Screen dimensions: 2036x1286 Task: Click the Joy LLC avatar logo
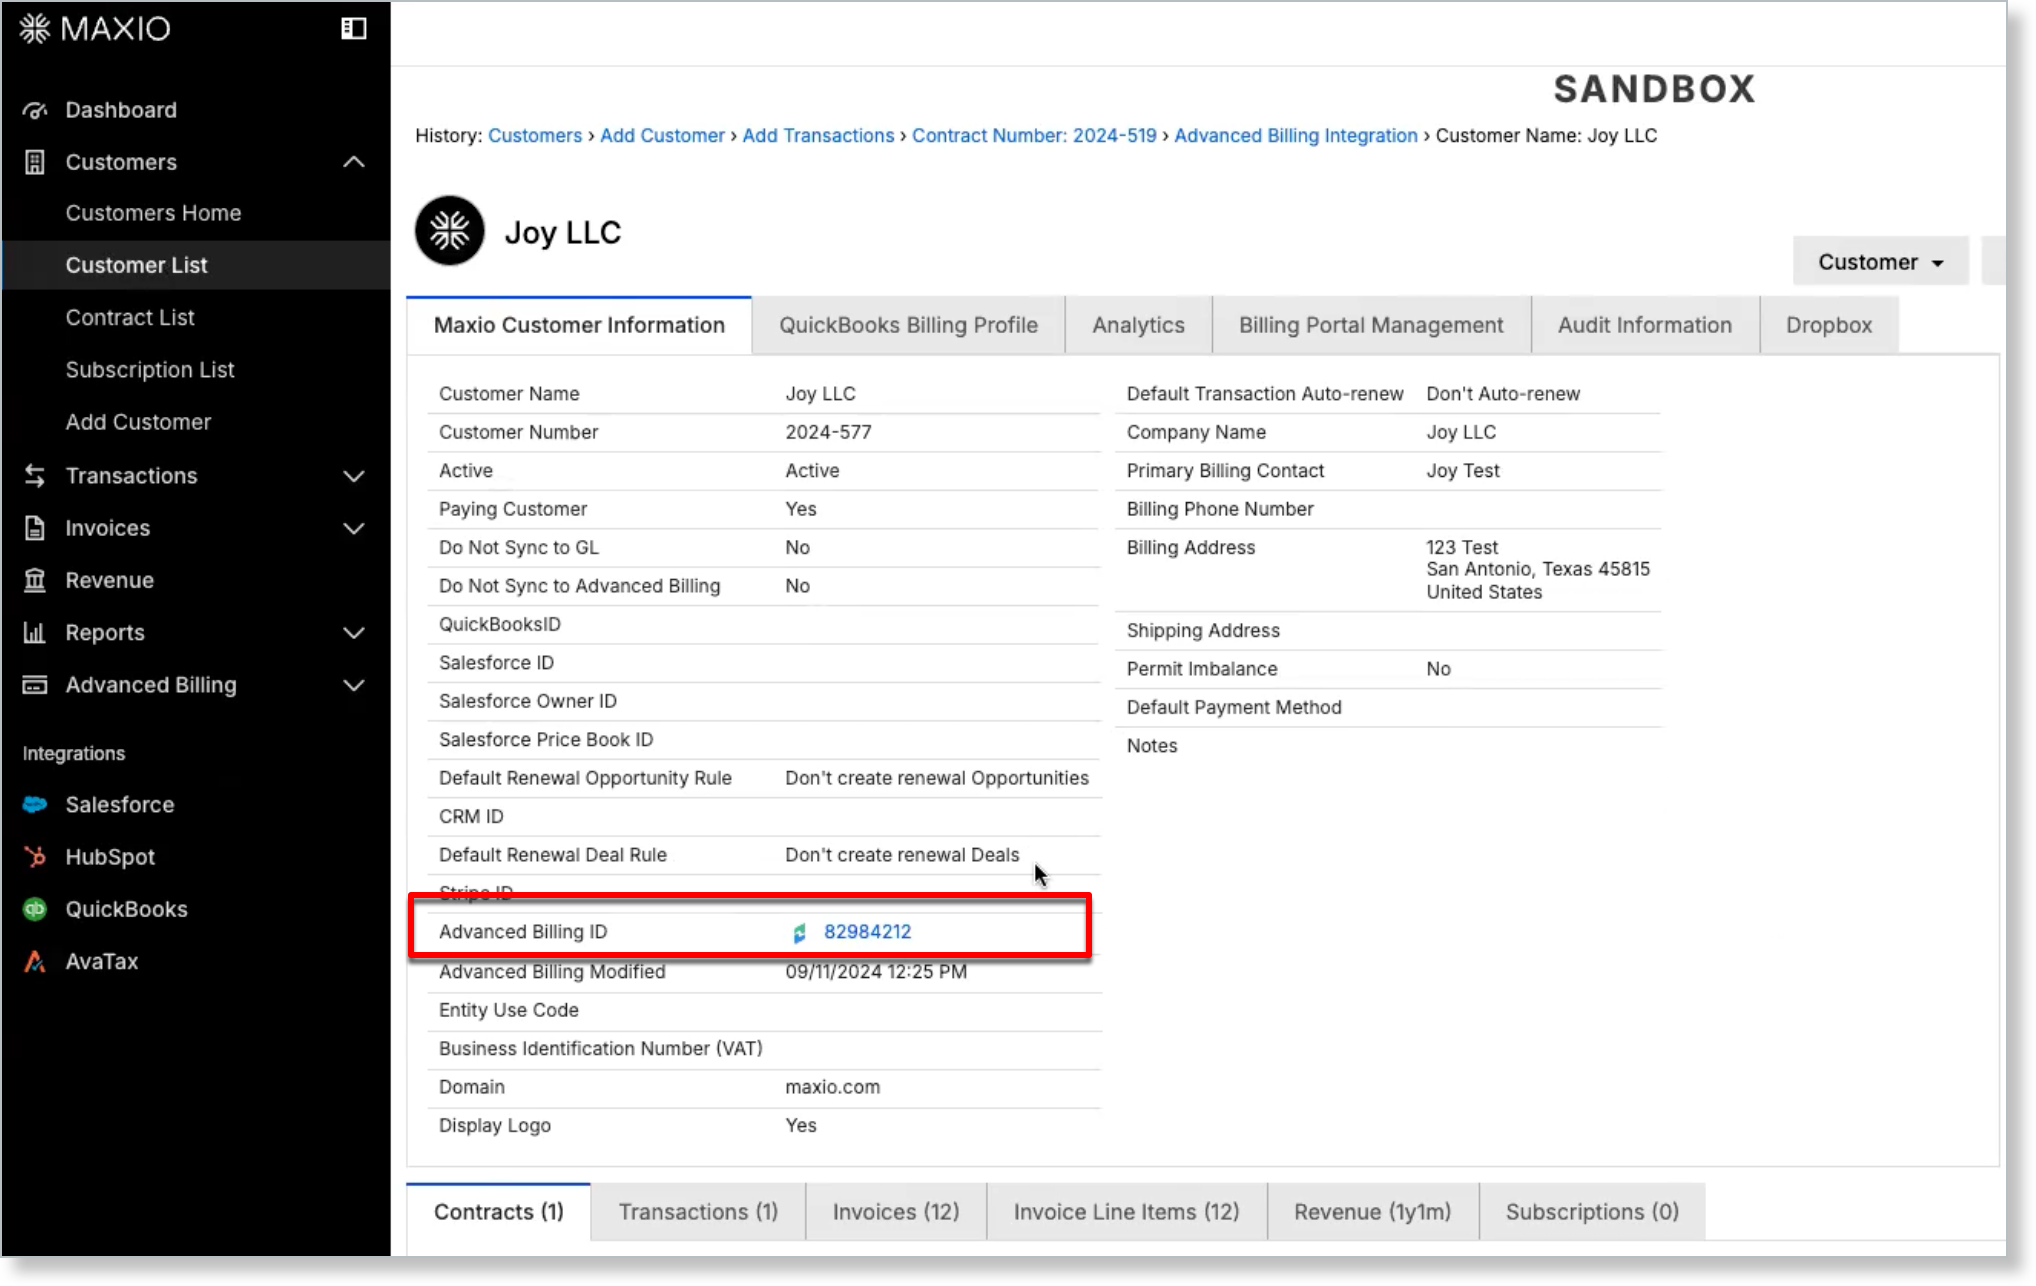(450, 231)
